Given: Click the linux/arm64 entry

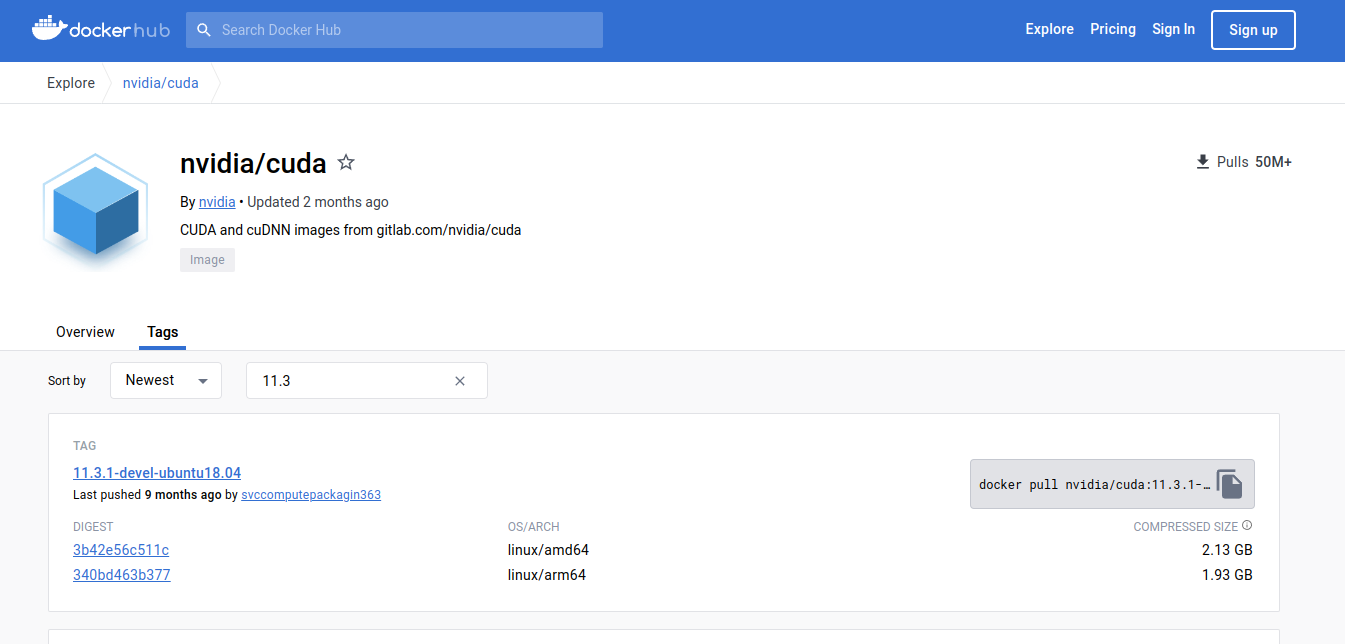Looking at the screenshot, I should 547,575.
